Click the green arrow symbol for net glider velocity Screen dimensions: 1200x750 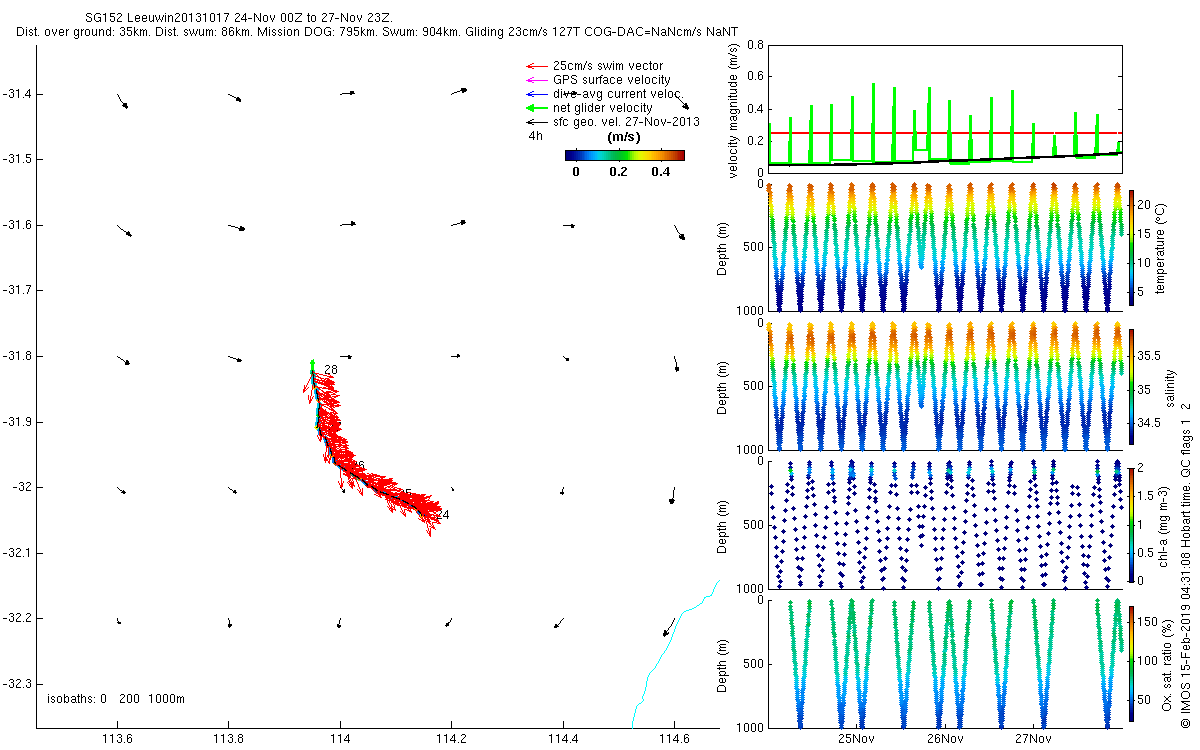535,108
